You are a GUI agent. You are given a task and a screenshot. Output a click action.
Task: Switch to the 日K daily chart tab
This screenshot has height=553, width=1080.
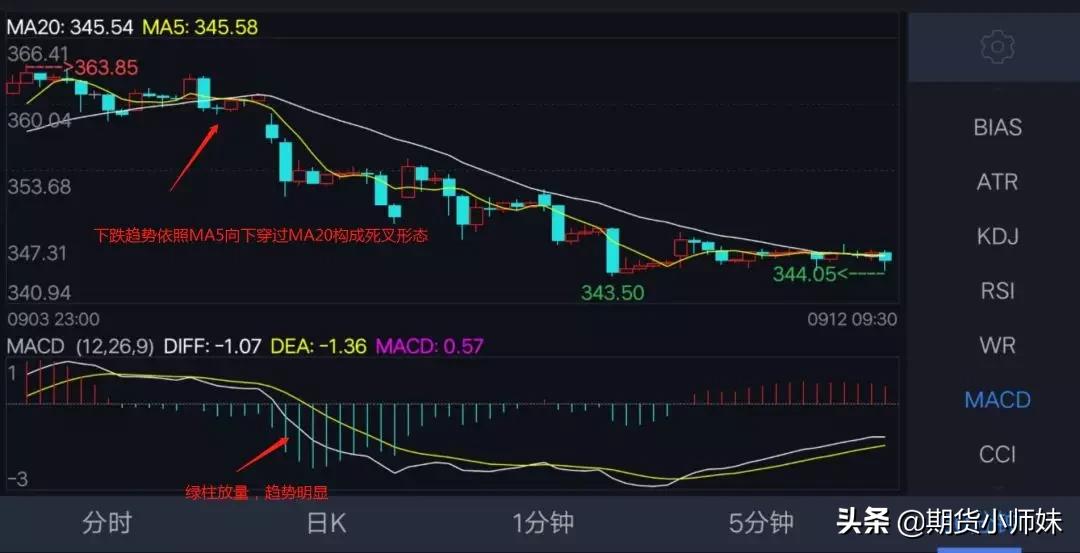point(326,523)
